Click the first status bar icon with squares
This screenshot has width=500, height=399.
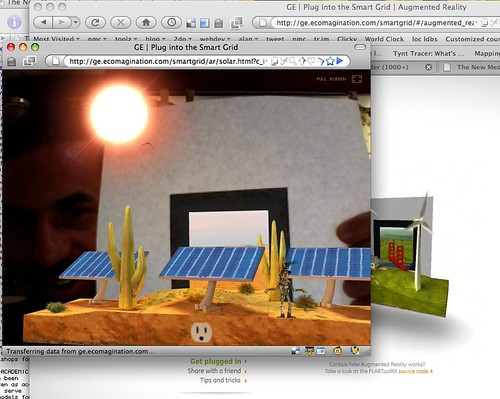coord(295,351)
